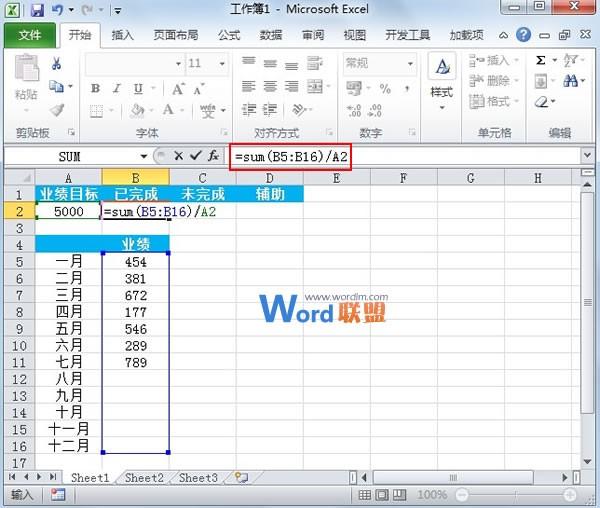This screenshot has height=508, width=600.
Task: Switch to the Sheet2 worksheet tab
Action: pos(144,478)
